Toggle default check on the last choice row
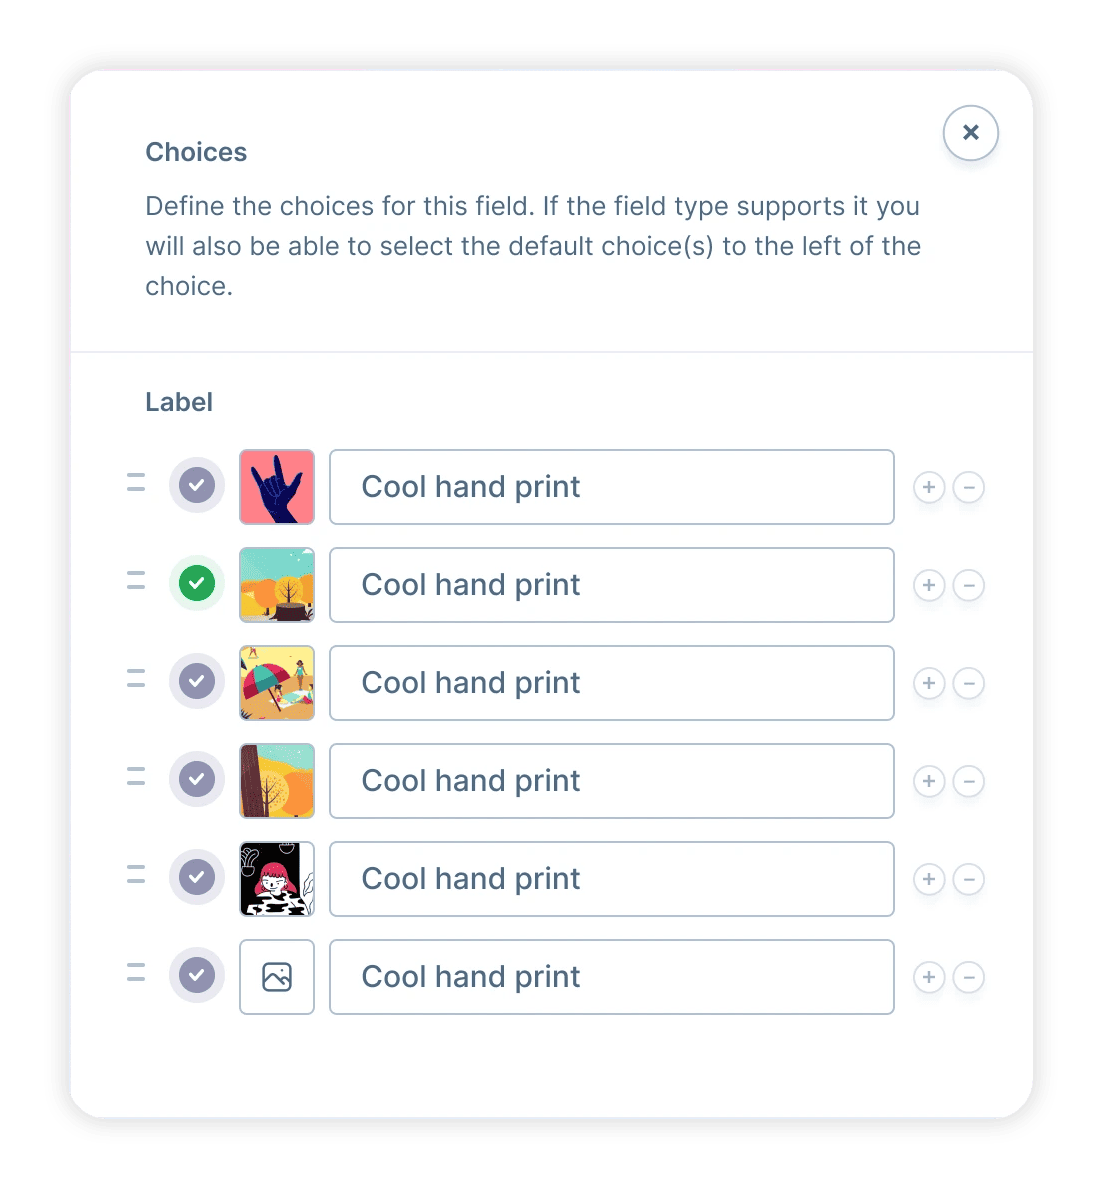 point(197,975)
